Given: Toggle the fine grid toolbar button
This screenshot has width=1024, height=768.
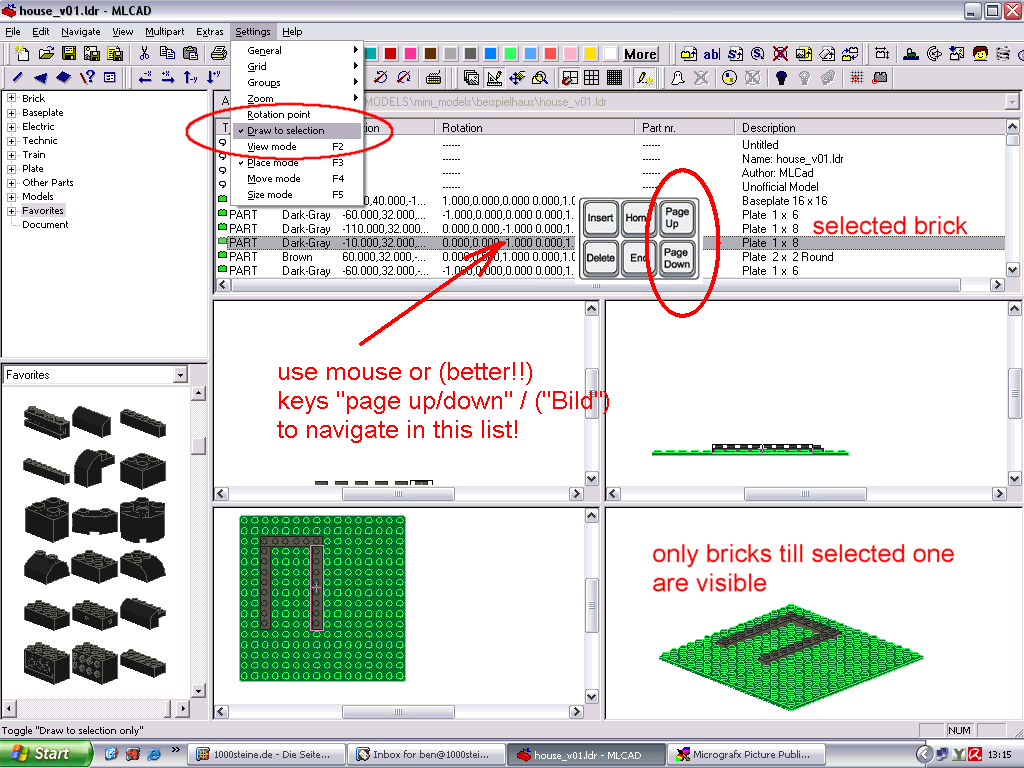Looking at the screenshot, I should tap(615, 78).
